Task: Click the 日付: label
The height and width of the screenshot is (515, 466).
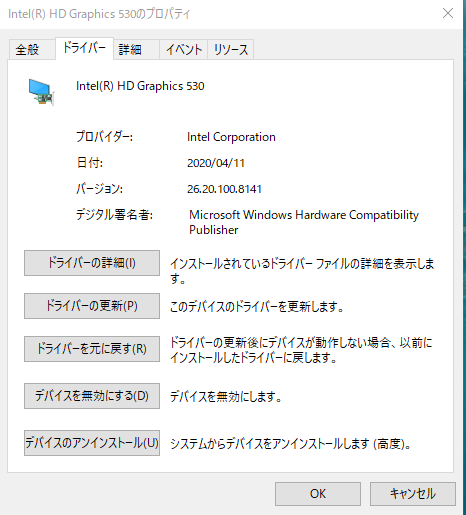Action: click(x=90, y=163)
